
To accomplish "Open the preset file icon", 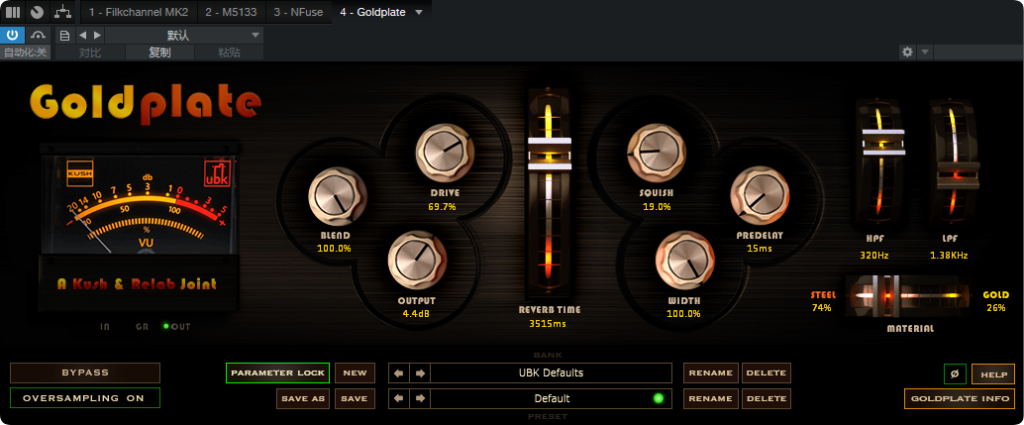I will tap(65, 35).
